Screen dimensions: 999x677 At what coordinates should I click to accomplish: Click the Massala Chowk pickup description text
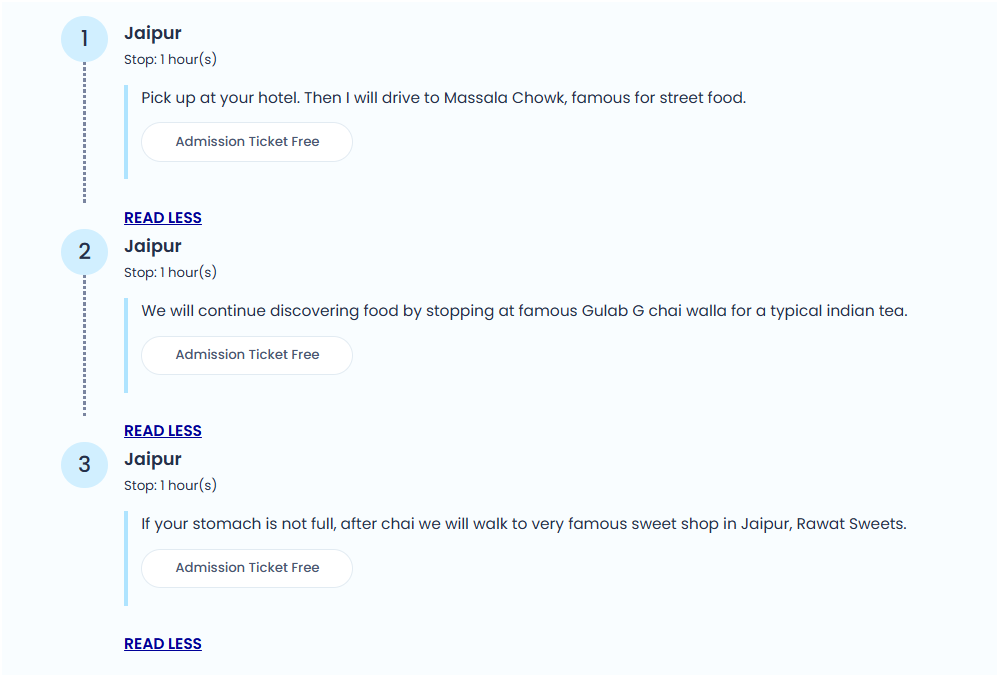click(443, 98)
